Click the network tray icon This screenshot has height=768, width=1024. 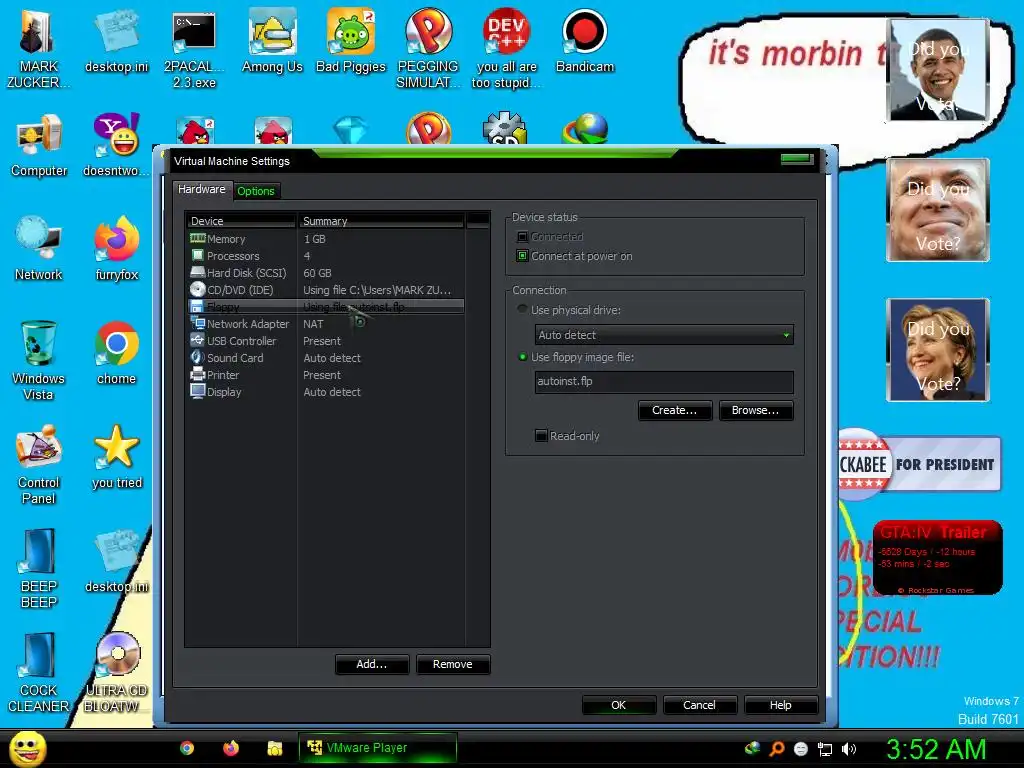(825, 749)
